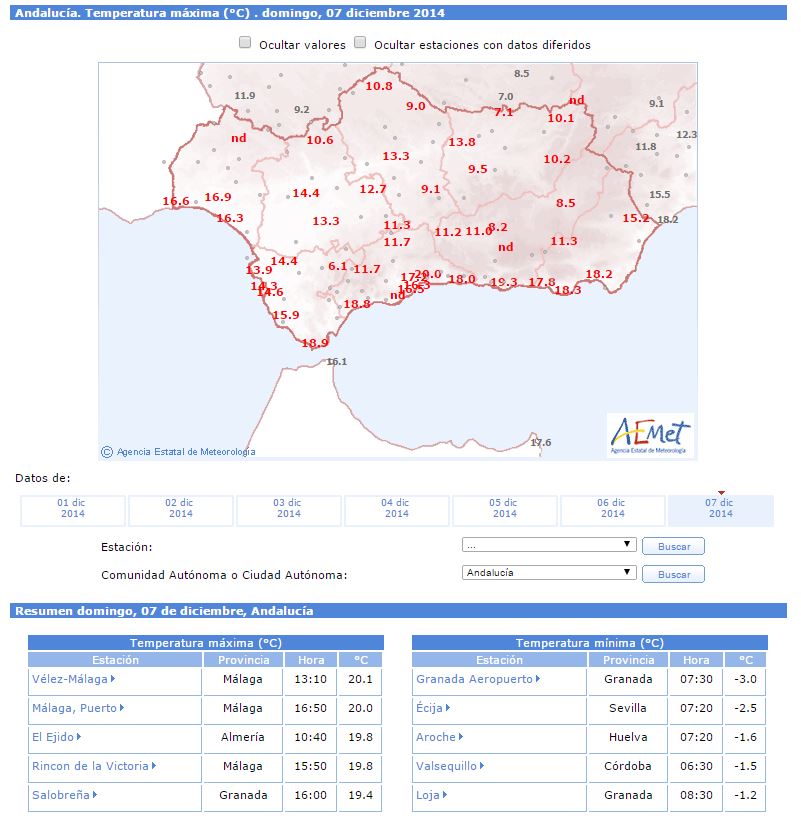Toggle Ocultar estaciones con datos diferidos
The width and height of the screenshot is (801, 825).
pos(360,43)
